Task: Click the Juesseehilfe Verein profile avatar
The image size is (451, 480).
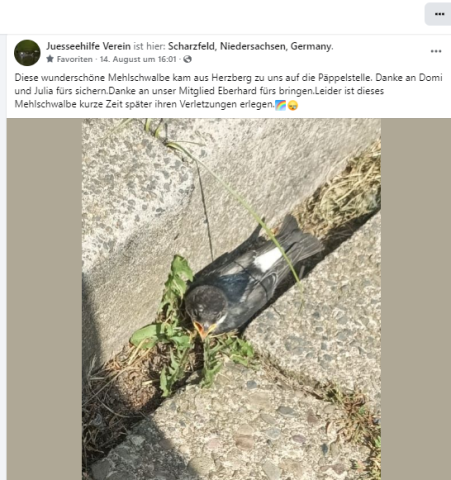Action: coord(27,53)
